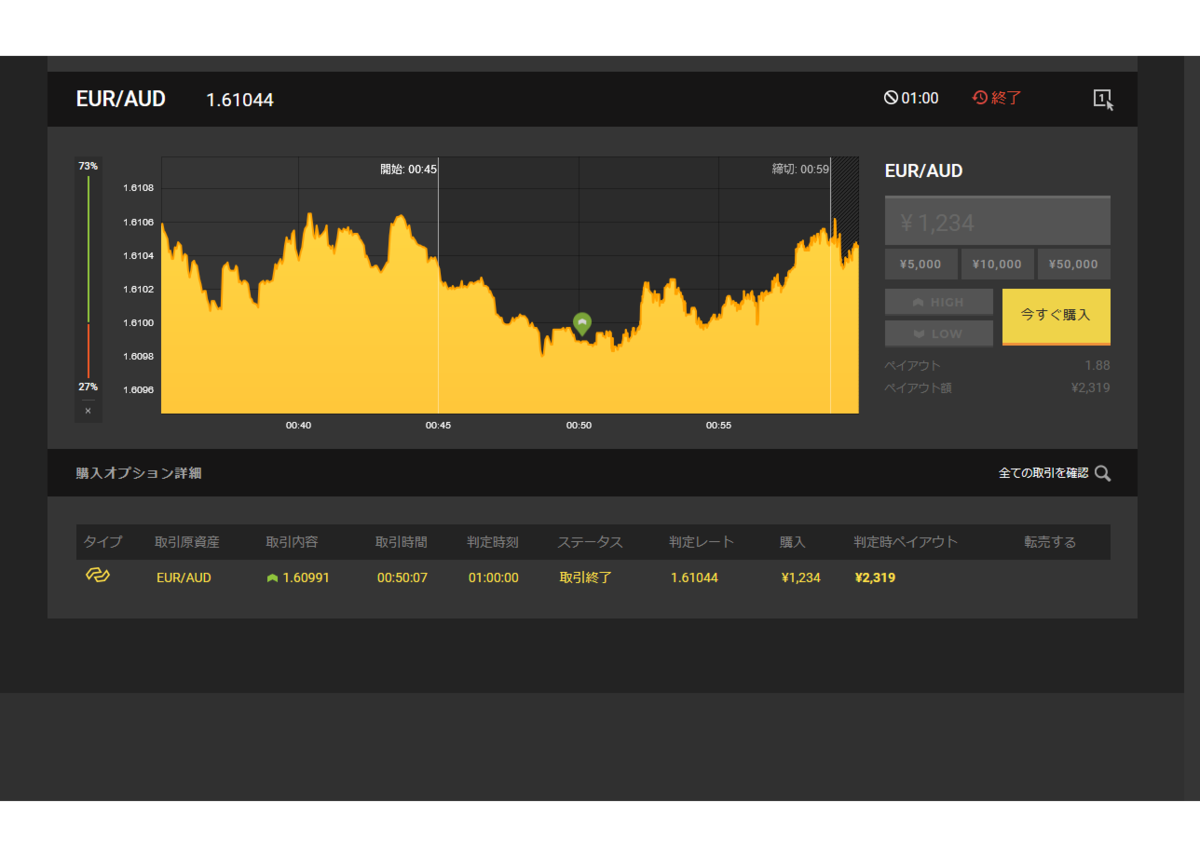Click the 購入オプション詳細 section title
The image size is (1200, 856).
139,473
